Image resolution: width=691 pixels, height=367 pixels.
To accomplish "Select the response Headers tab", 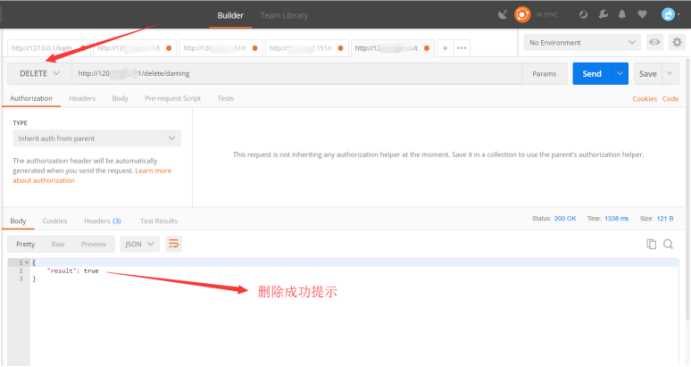I will 102,221.
